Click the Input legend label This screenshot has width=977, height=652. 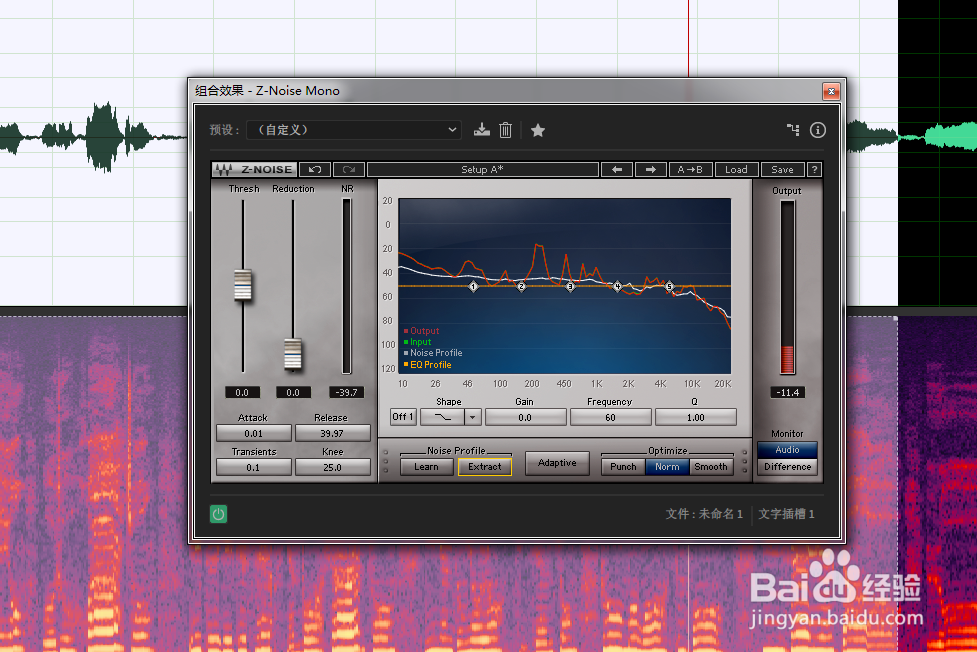click(421, 342)
